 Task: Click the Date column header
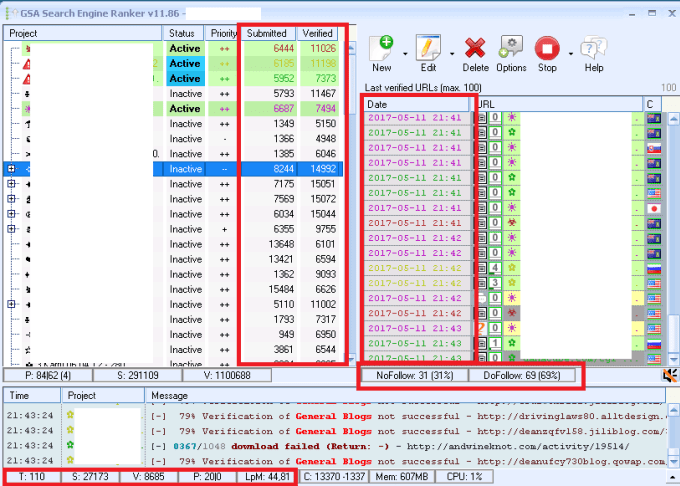(x=415, y=104)
